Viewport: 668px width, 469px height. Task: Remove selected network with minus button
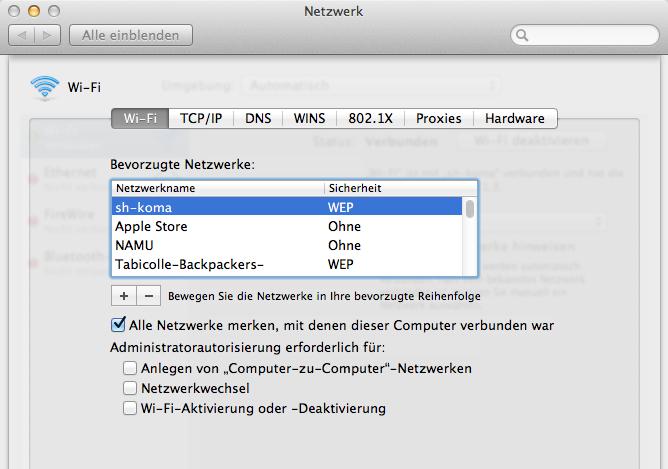pos(149,296)
